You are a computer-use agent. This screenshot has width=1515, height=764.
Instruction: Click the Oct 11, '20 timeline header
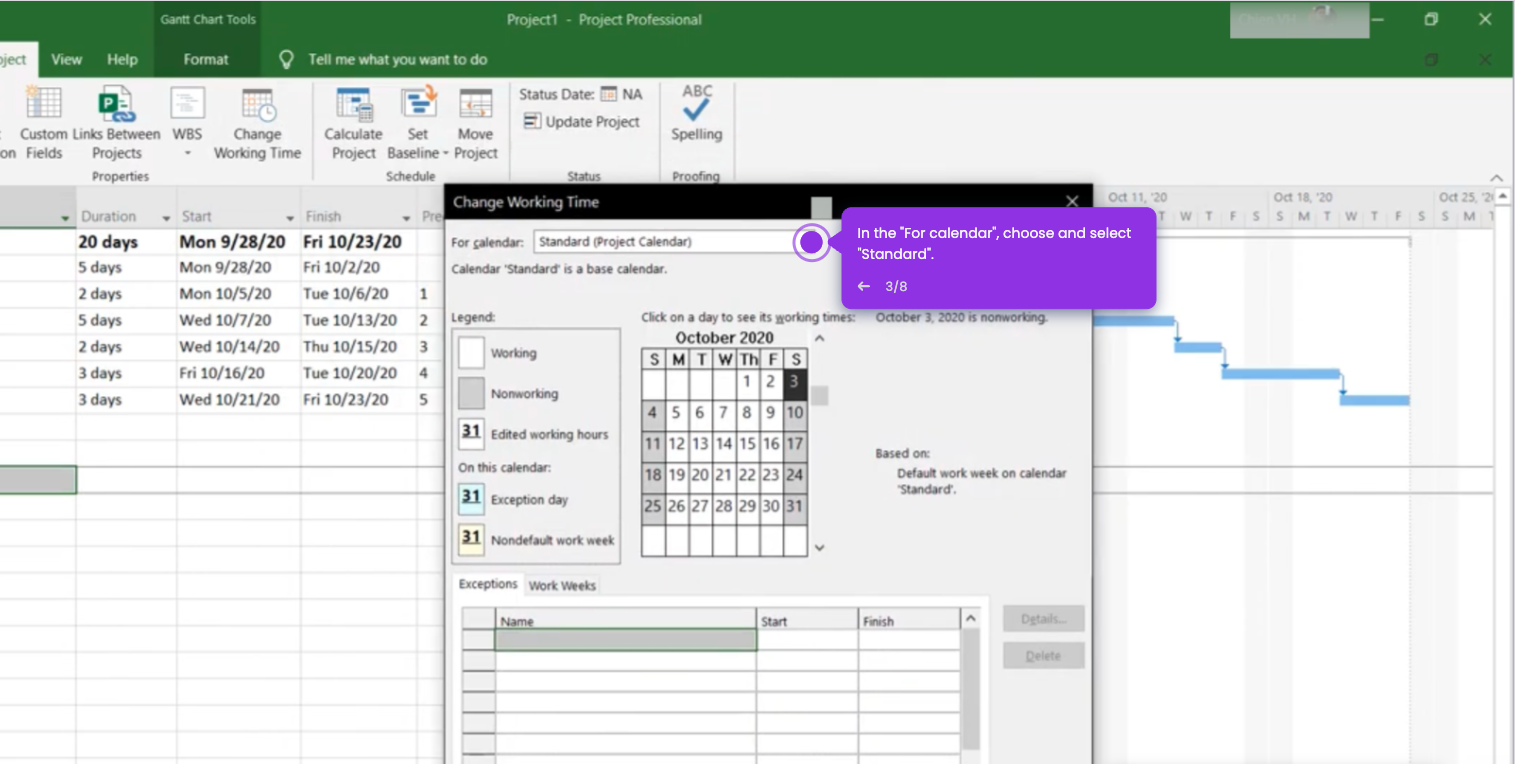coord(1137,197)
